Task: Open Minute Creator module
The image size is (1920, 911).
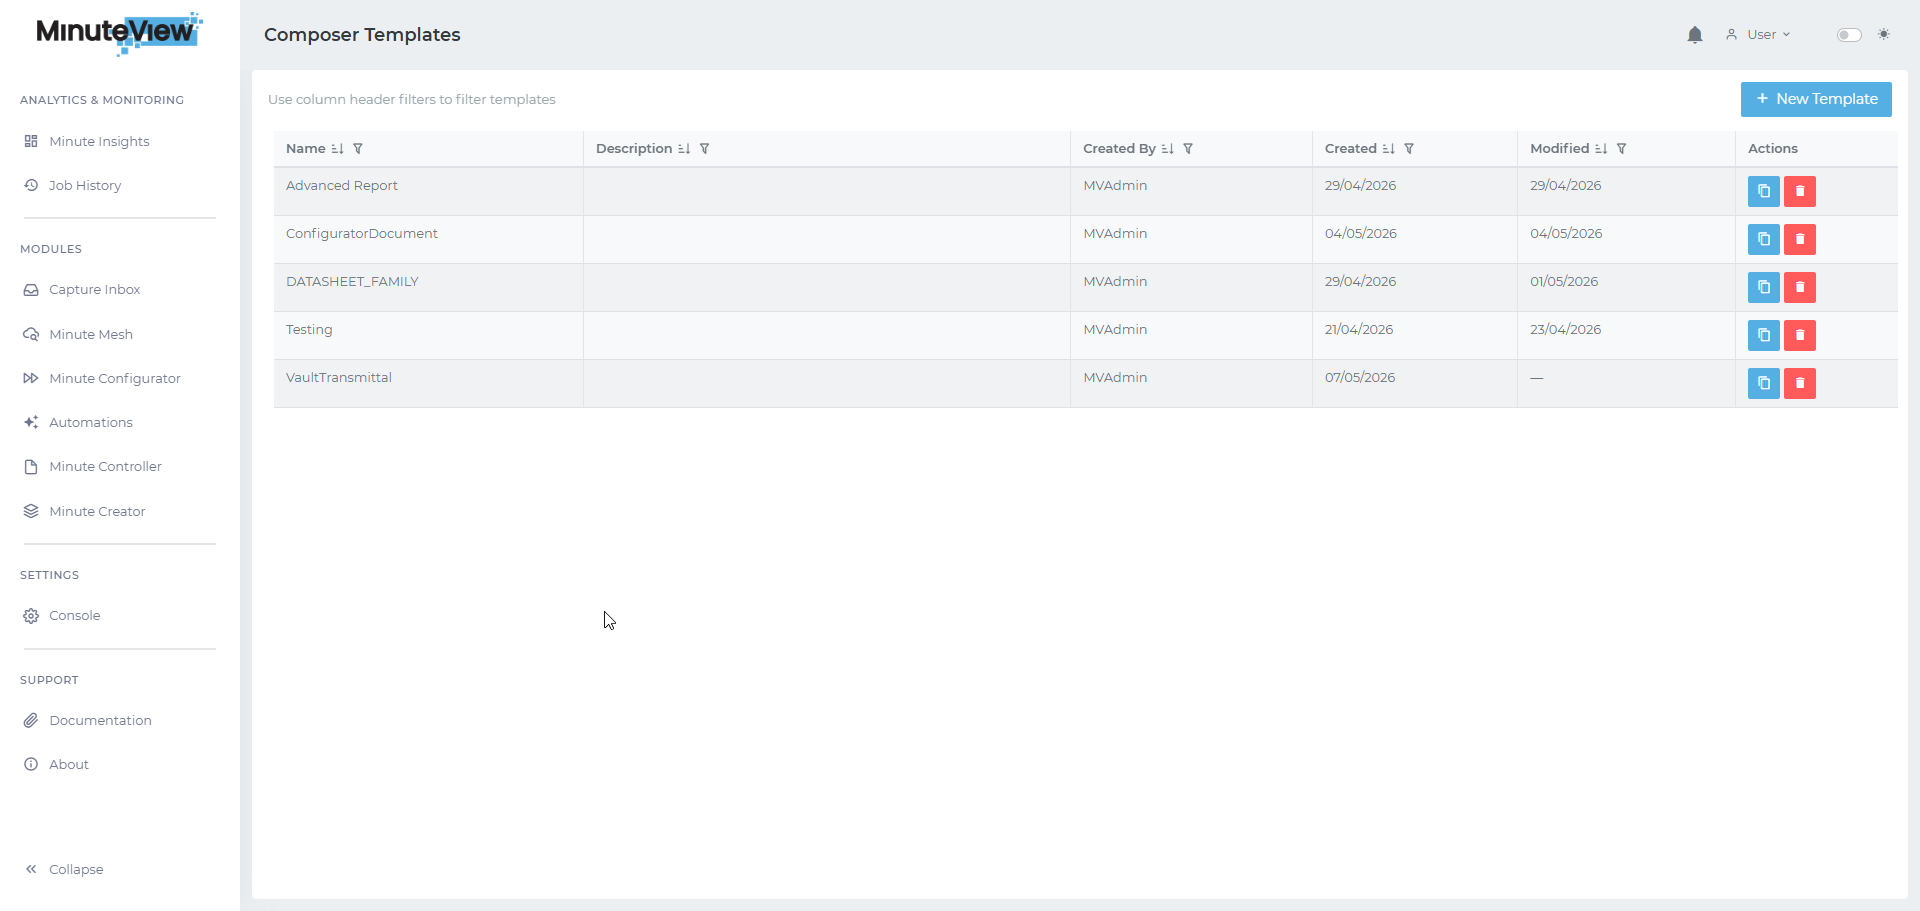Action: (x=84, y=511)
